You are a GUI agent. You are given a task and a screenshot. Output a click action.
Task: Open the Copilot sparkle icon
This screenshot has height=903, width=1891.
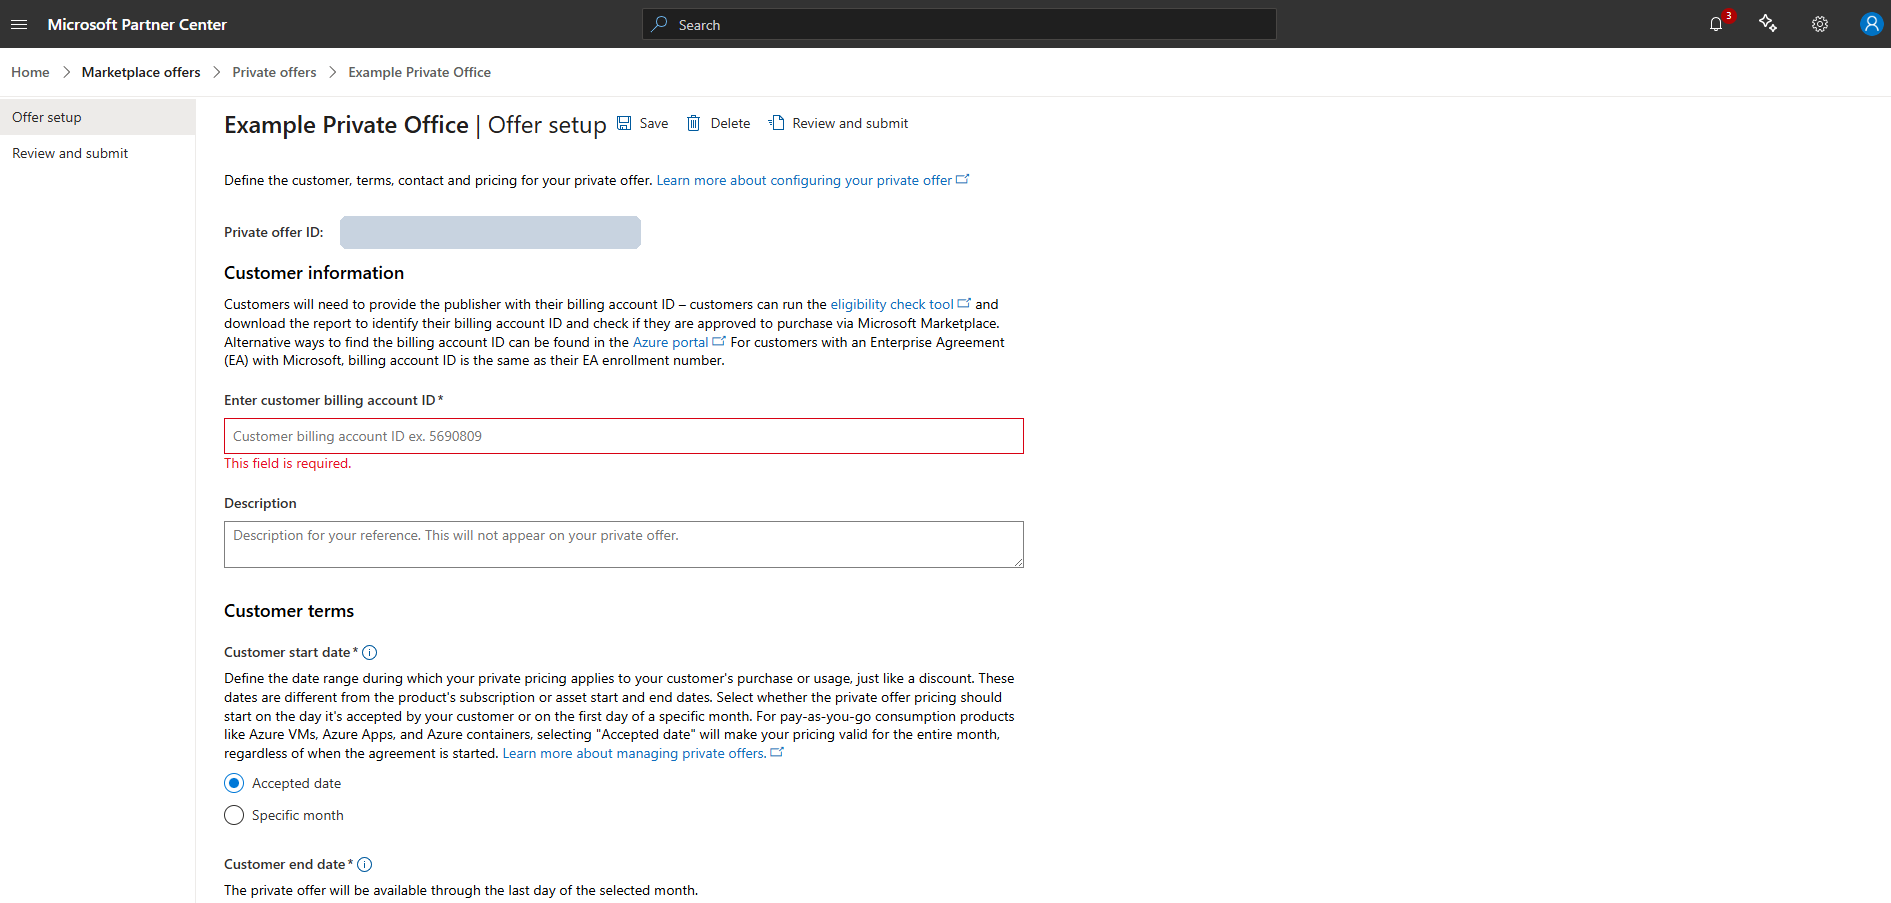pos(1768,24)
